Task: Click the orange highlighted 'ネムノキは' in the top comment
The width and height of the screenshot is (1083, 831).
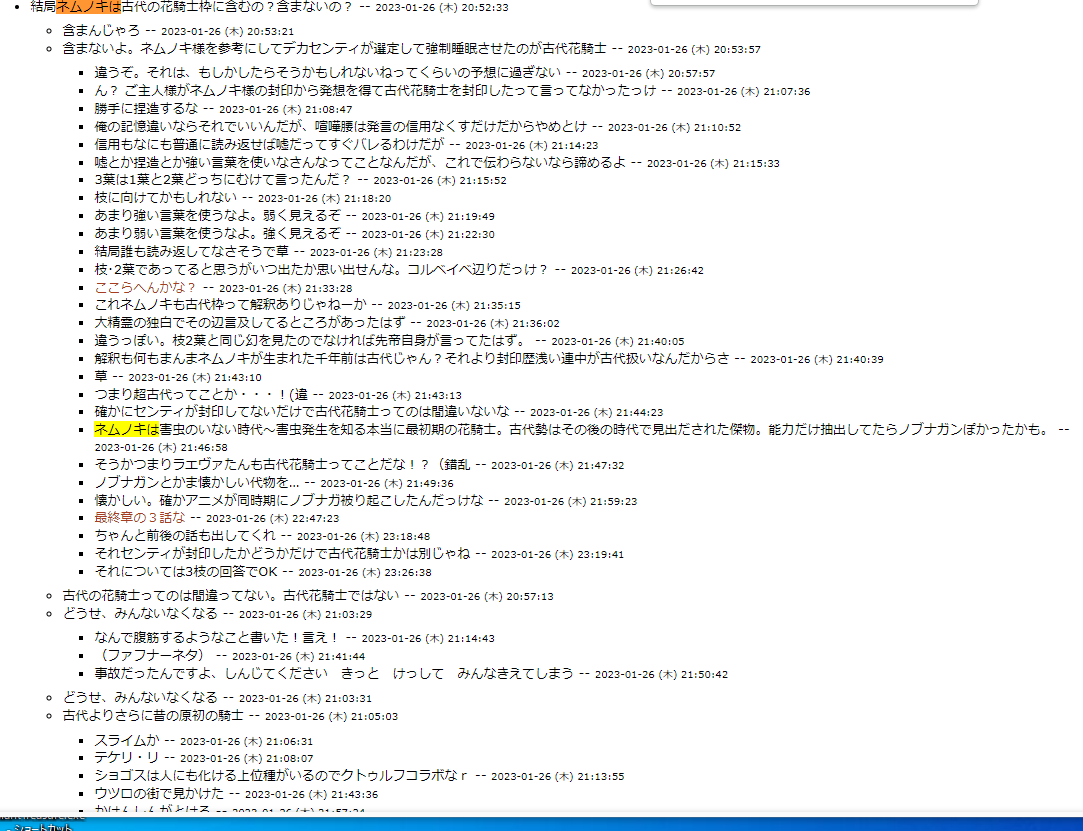Action: tap(88, 7)
